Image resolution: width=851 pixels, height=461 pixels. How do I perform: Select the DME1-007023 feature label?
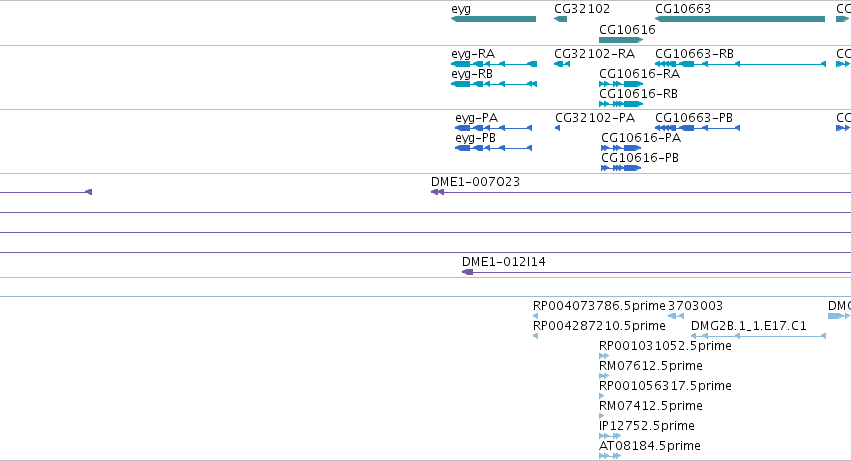coord(475,182)
